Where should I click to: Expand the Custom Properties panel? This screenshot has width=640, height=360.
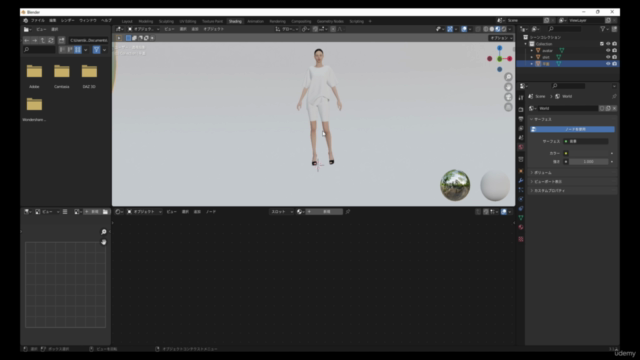[531, 191]
